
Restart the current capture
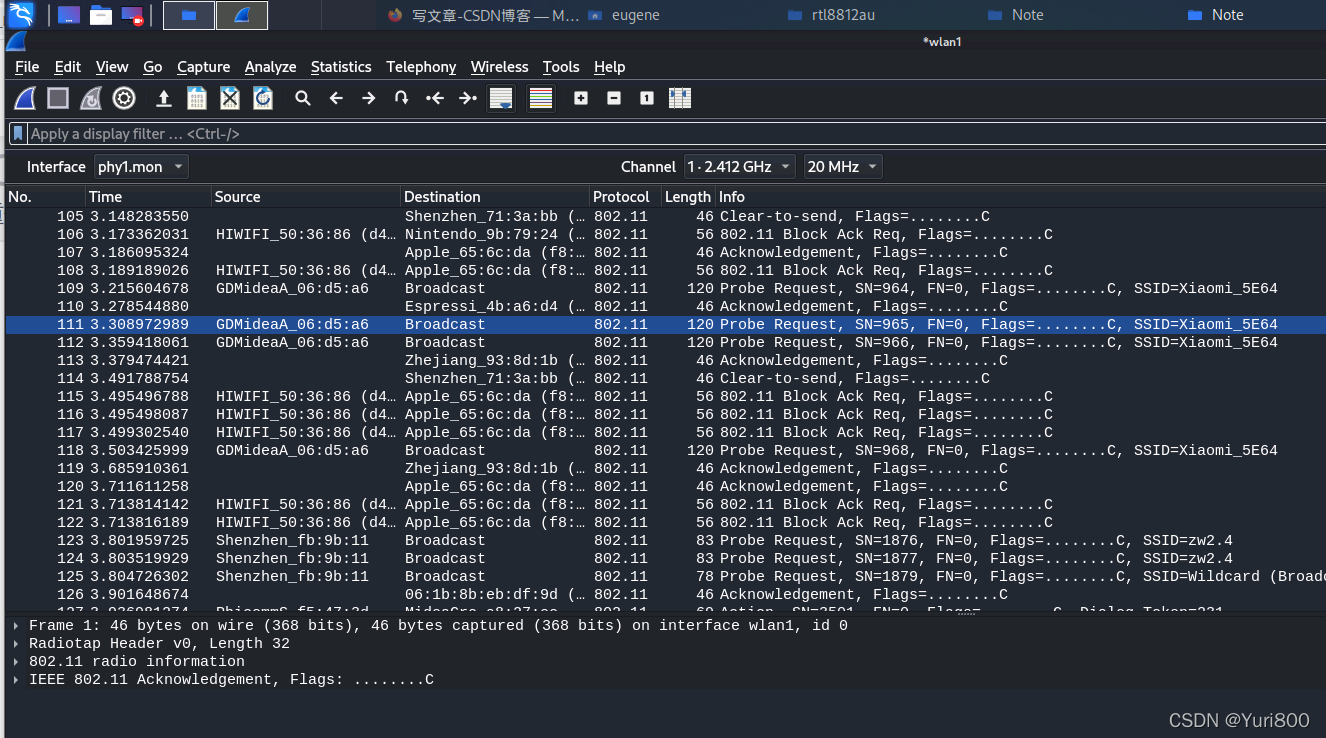[x=91, y=98]
